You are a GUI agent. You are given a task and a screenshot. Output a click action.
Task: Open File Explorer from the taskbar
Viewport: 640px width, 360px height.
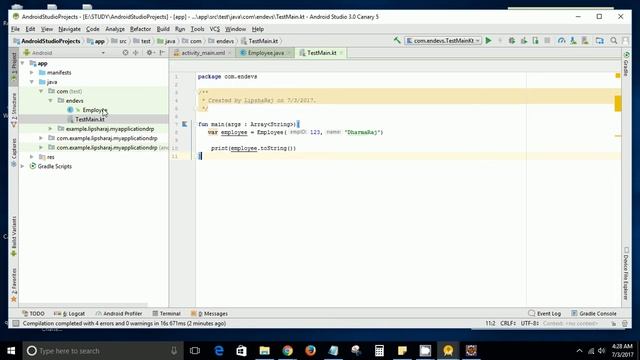tap(264, 351)
